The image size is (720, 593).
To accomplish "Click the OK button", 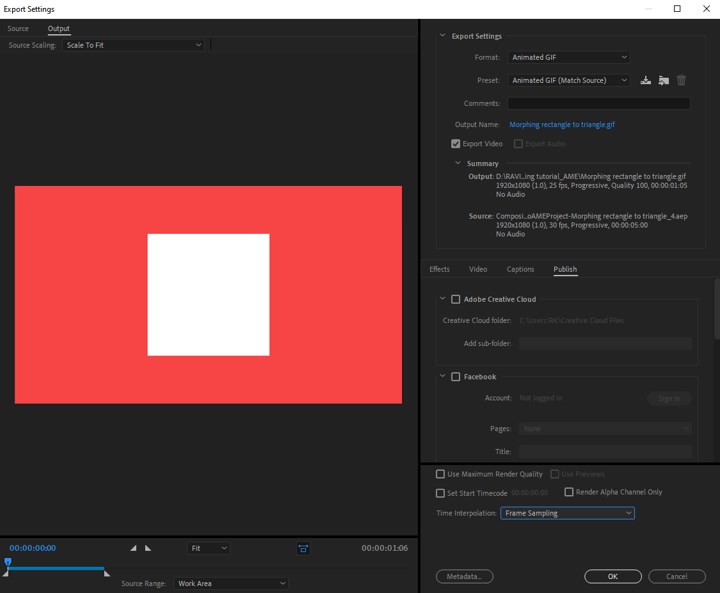I will pyautogui.click(x=613, y=576).
